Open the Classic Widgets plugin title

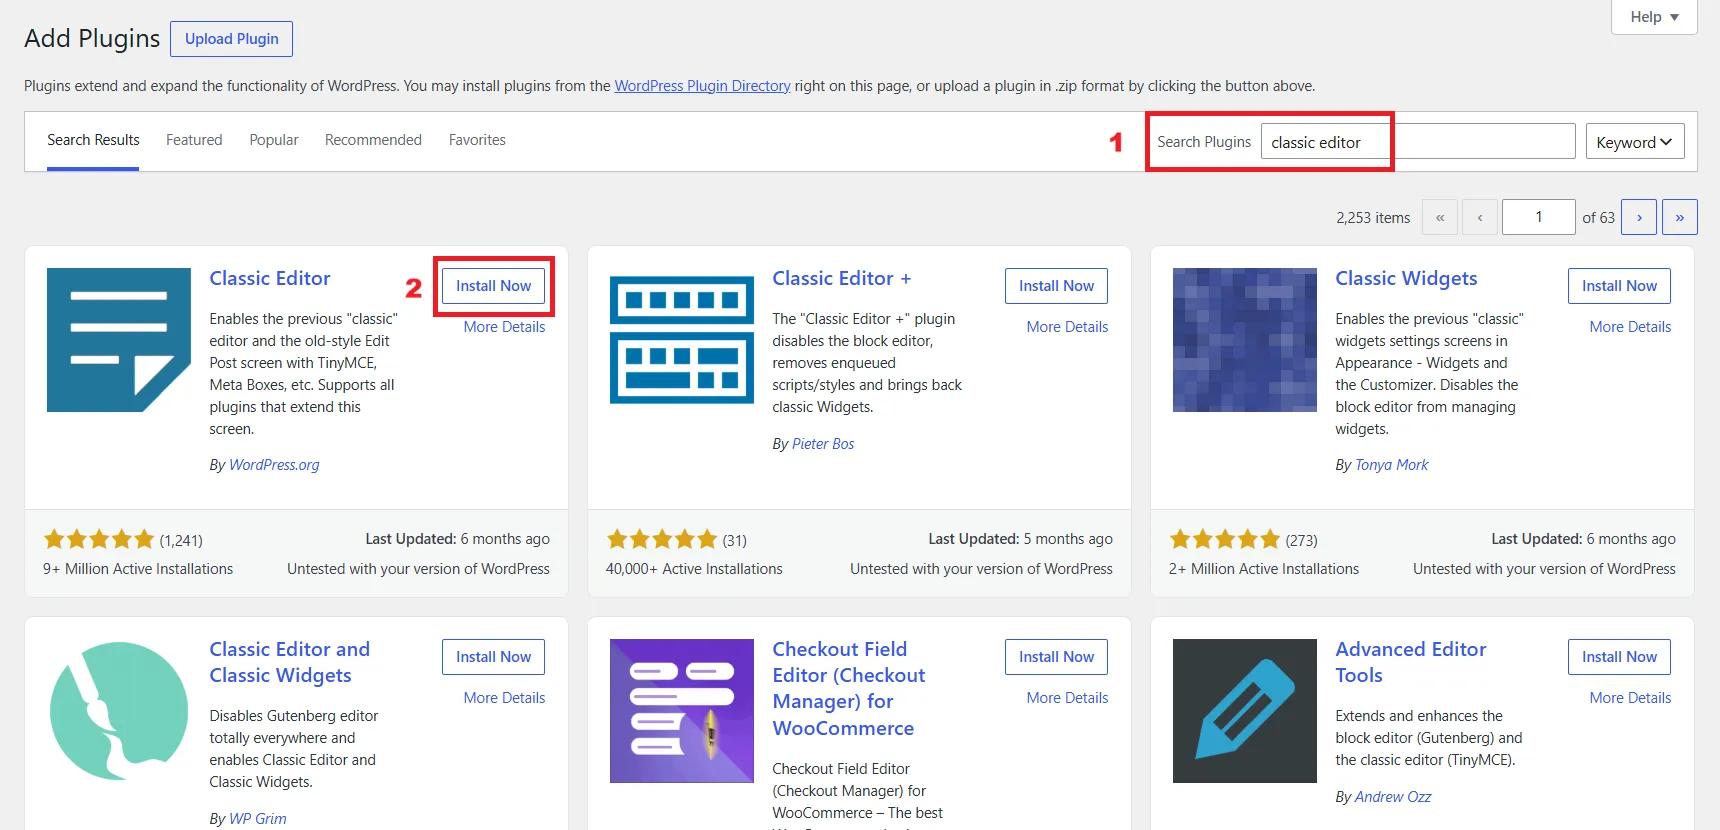[1406, 278]
